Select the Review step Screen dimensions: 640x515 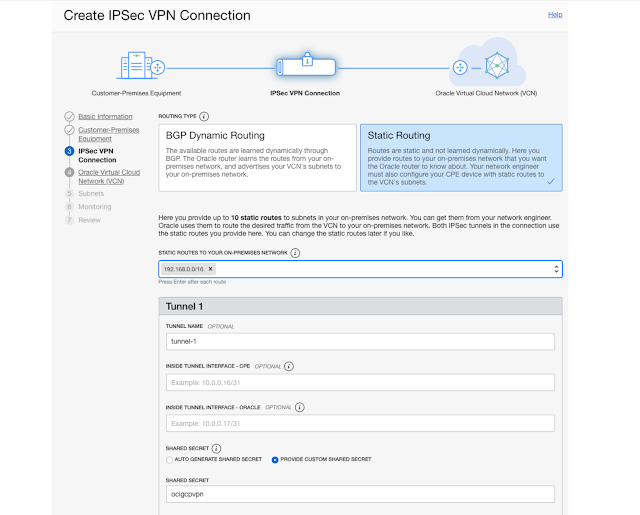pyautogui.click(x=89, y=220)
